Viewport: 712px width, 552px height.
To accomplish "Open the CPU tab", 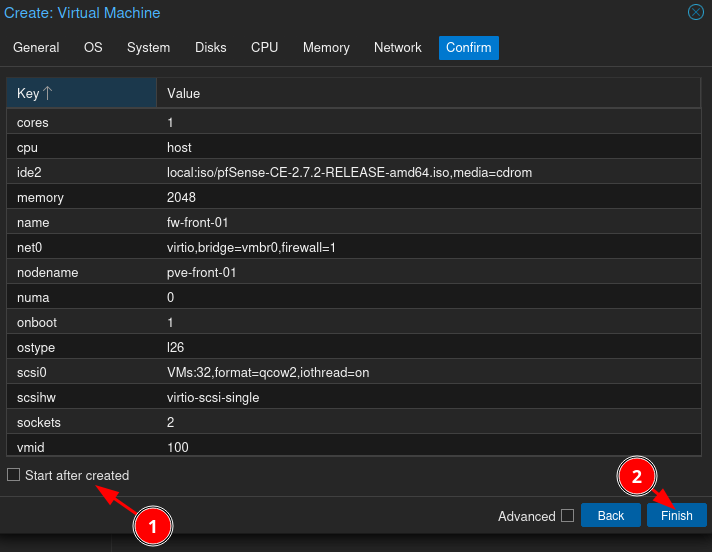I will coord(264,47).
